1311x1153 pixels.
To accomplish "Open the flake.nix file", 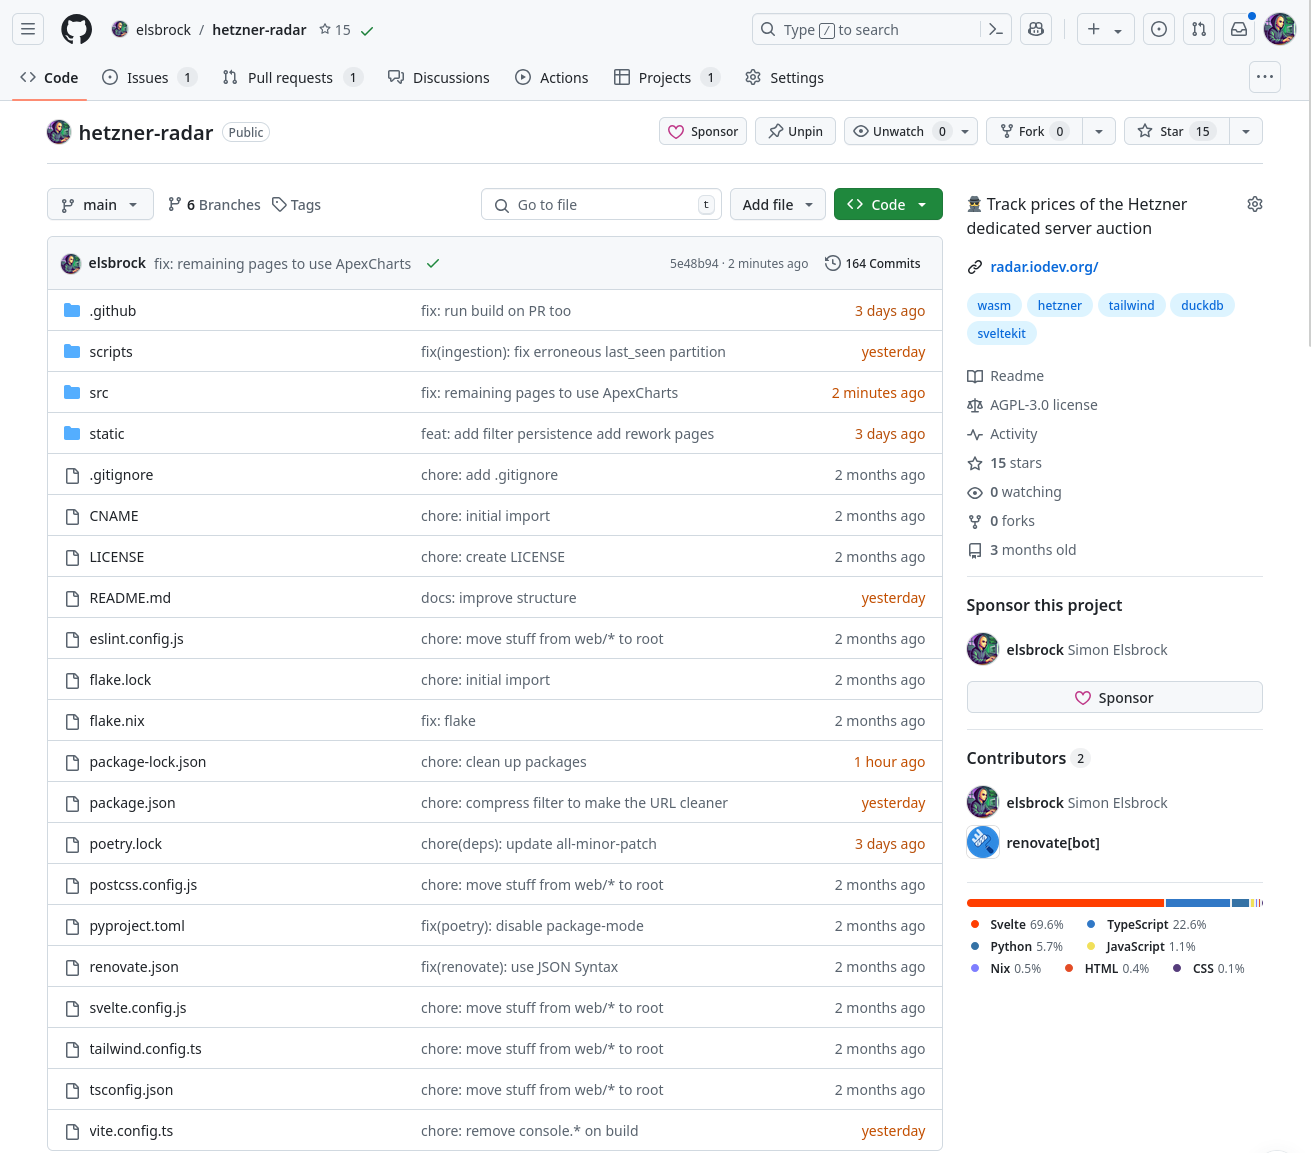I will (x=117, y=721).
